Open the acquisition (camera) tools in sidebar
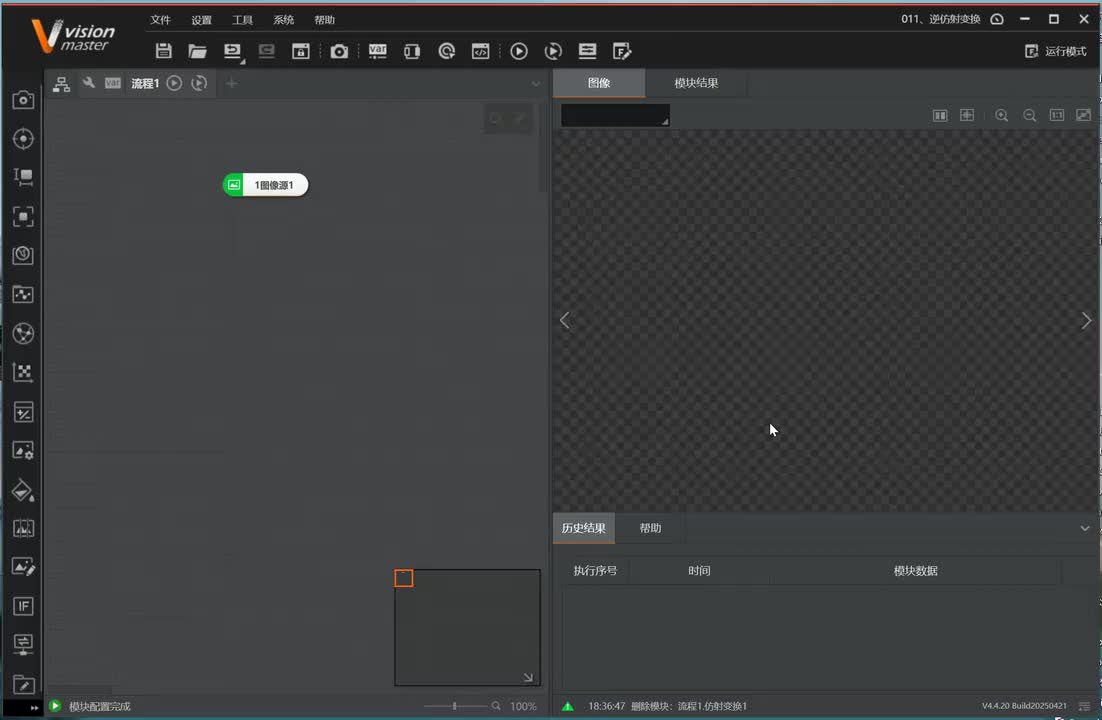This screenshot has height=720, width=1102. [23, 99]
